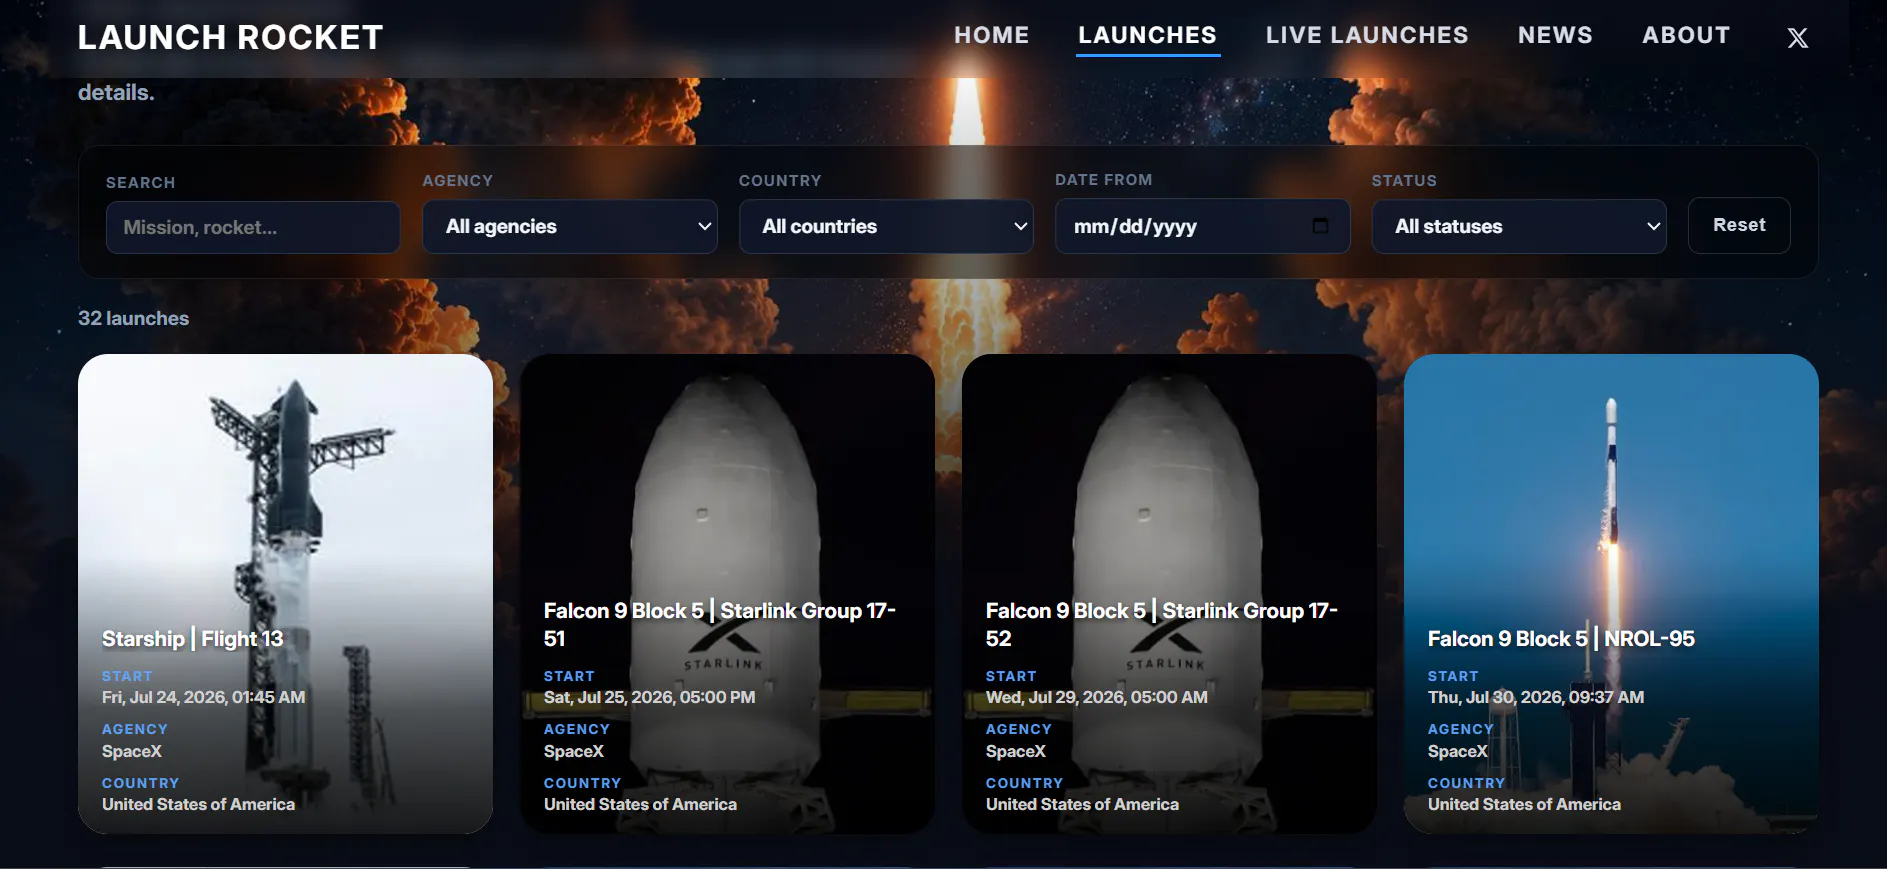
Task: Open the Starship Flight 13 launch card
Action: pyautogui.click(x=285, y=594)
